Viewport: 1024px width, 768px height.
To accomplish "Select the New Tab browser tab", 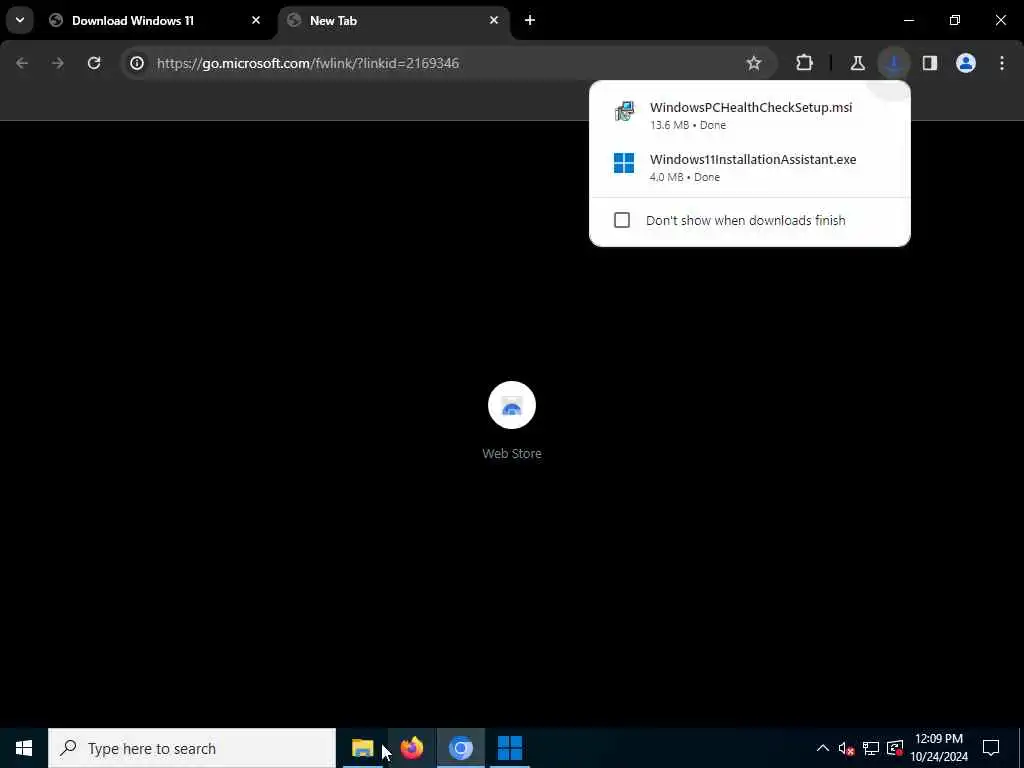I will 394,20.
